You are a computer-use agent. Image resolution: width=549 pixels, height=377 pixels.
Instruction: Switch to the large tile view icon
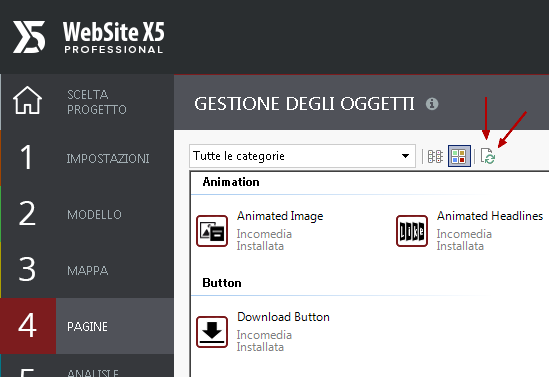pos(459,156)
